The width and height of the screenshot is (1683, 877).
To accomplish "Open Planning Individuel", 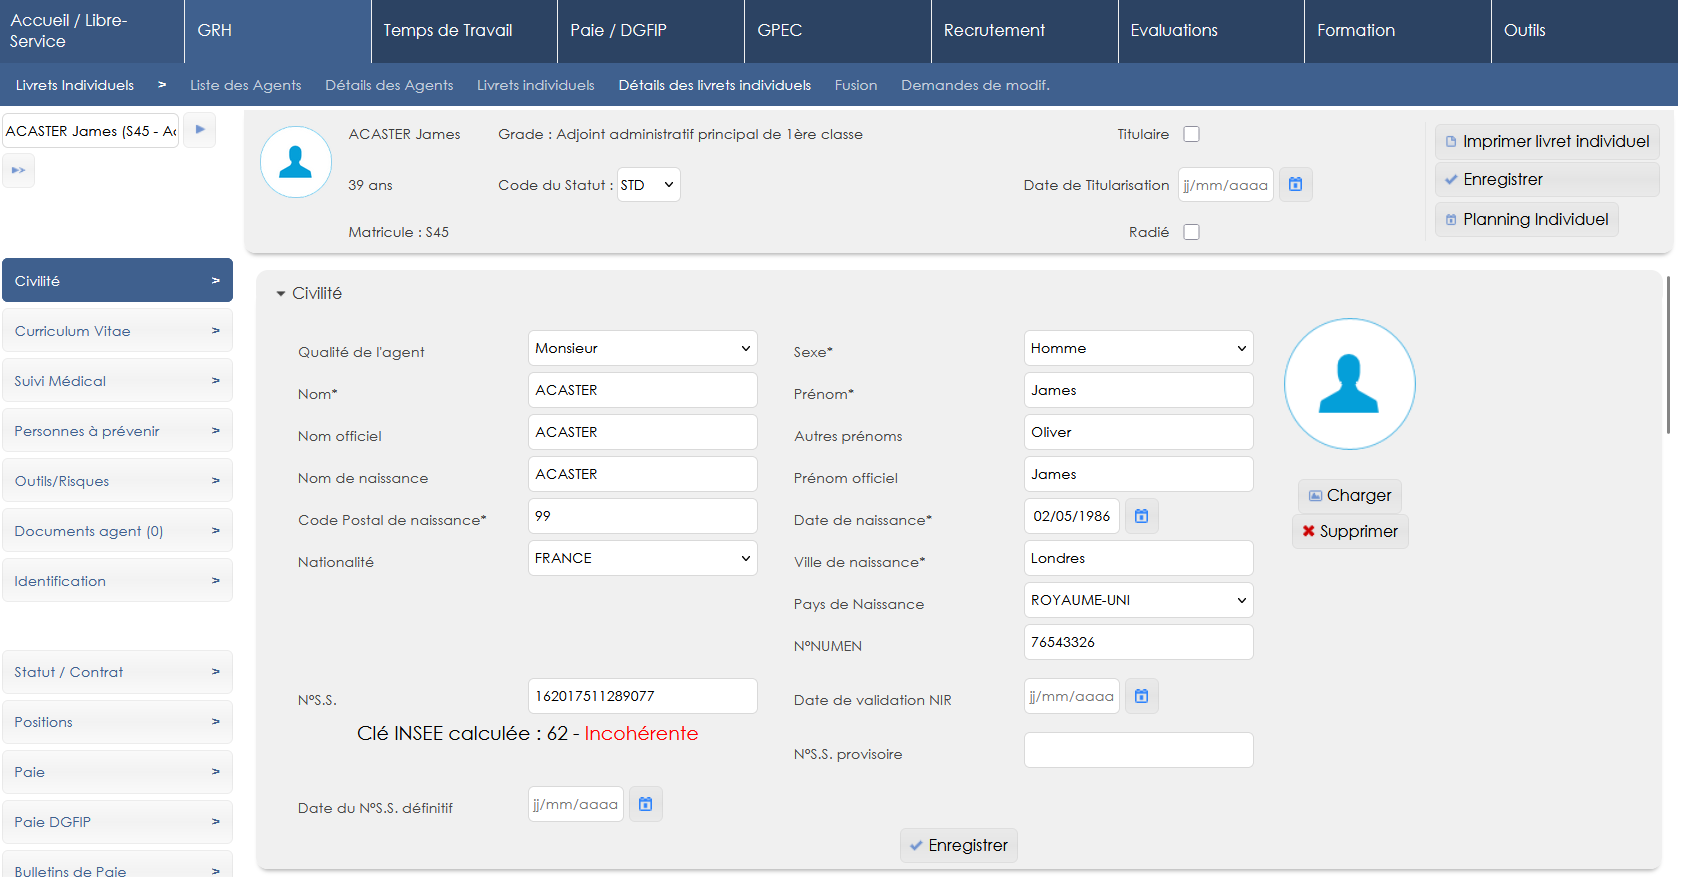I will tap(1526, 220).
